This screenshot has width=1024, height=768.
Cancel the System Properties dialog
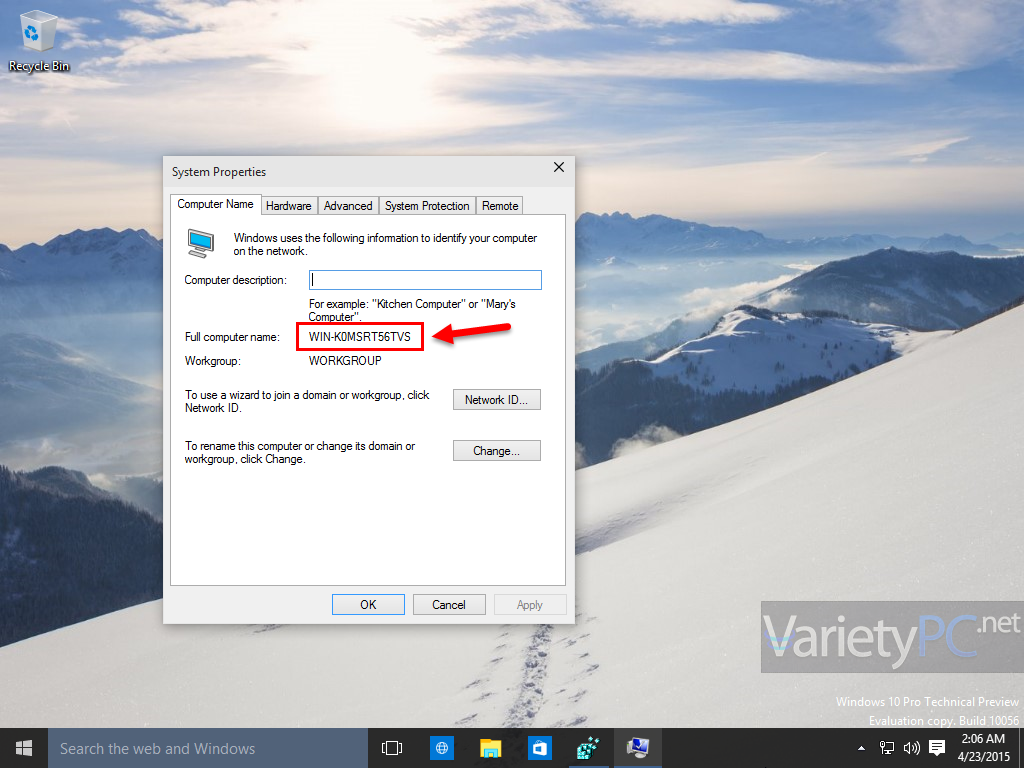coord(449,604)
